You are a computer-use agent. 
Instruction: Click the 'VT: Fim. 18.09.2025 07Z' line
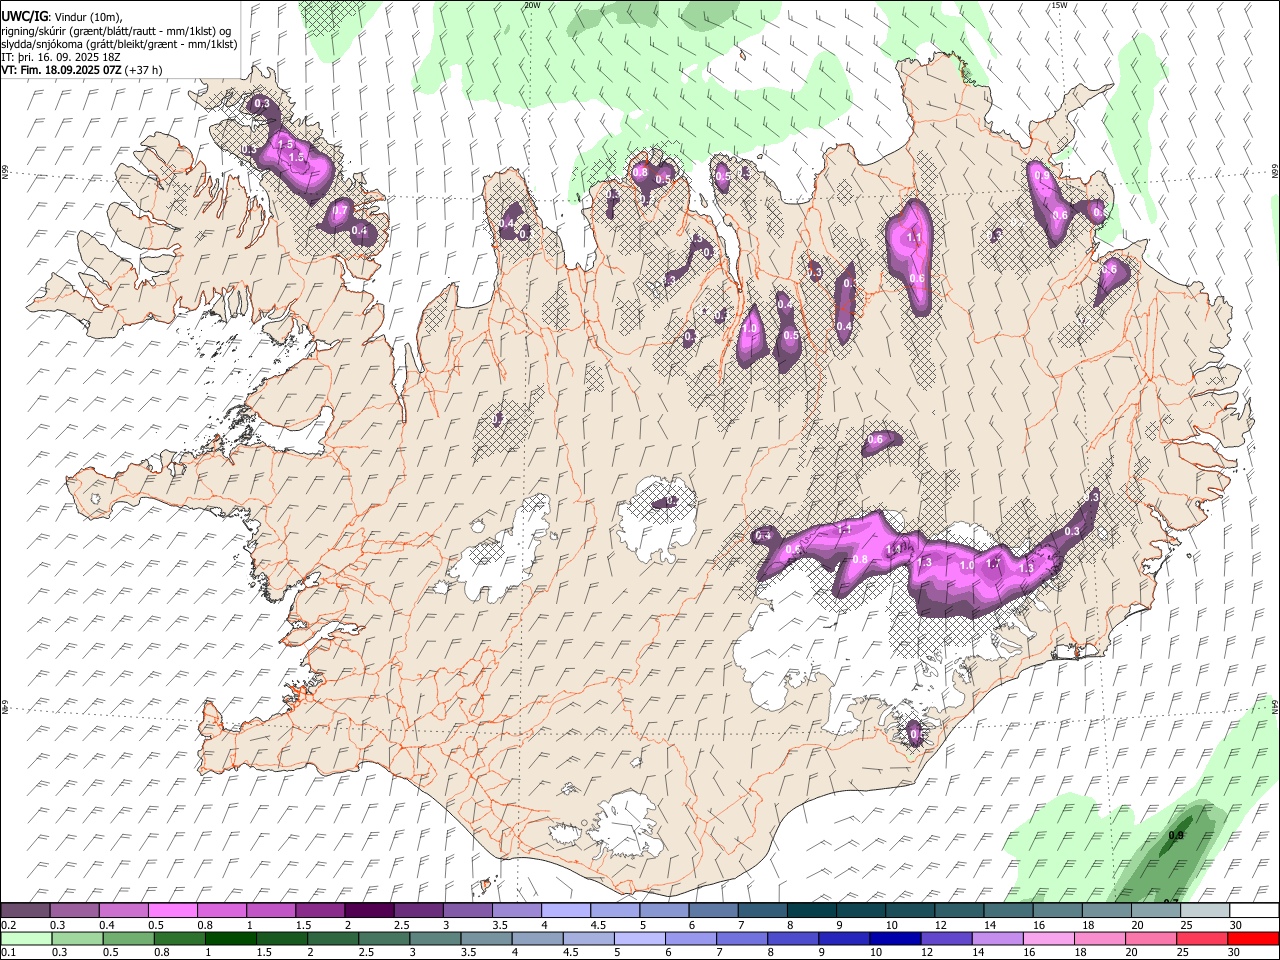(x=61, y=70)
